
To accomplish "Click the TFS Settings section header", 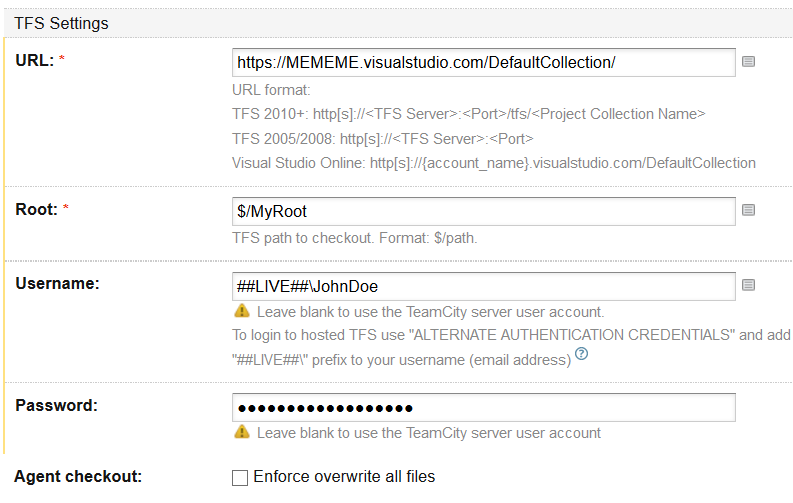I will pos(62,22).
